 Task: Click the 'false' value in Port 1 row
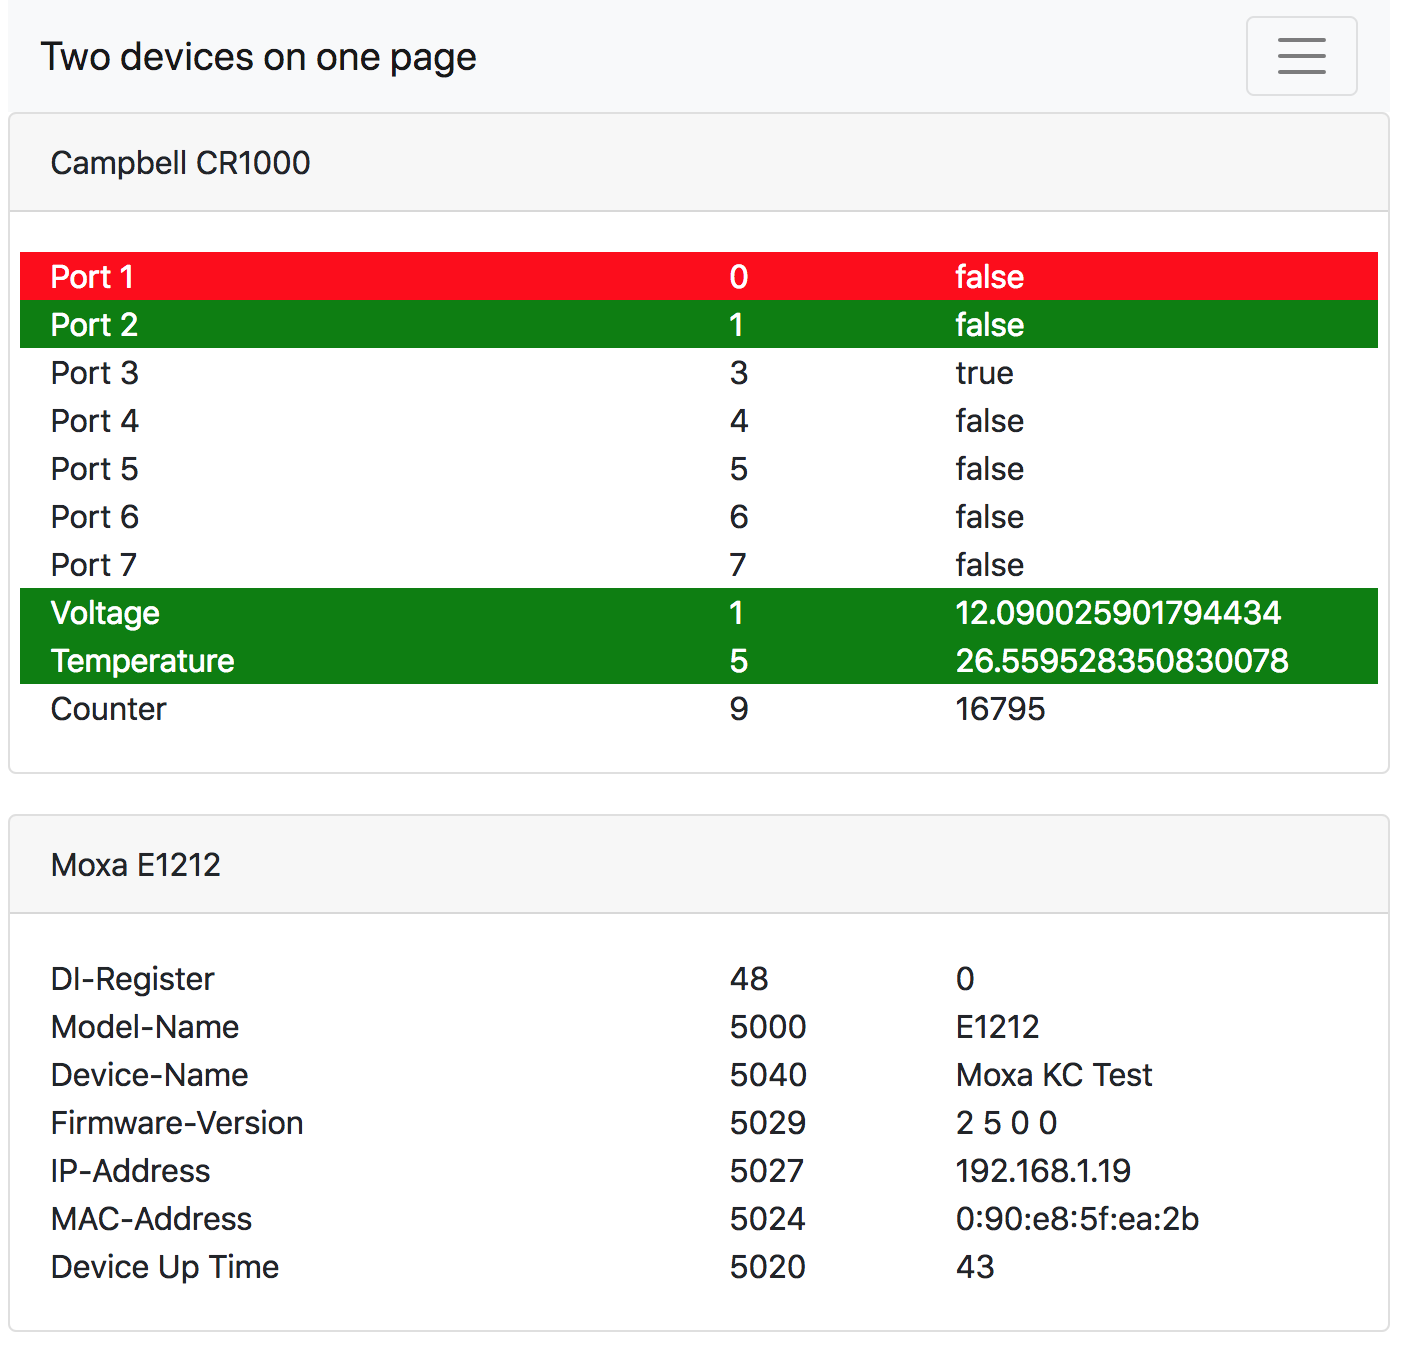(989, 277)
